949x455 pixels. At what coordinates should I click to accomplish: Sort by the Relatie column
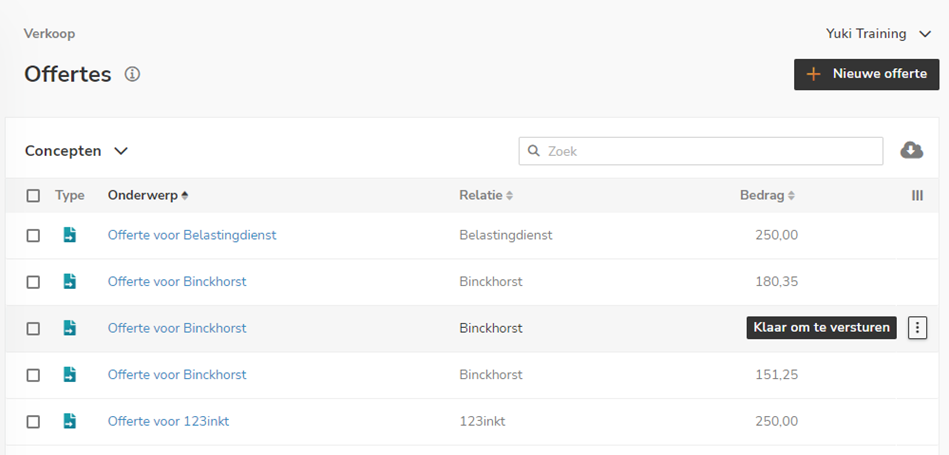click(486, 196)
